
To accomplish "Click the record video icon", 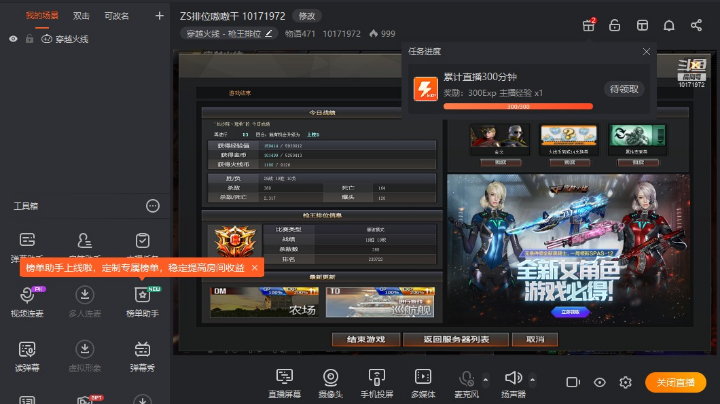I will point(573,382).
